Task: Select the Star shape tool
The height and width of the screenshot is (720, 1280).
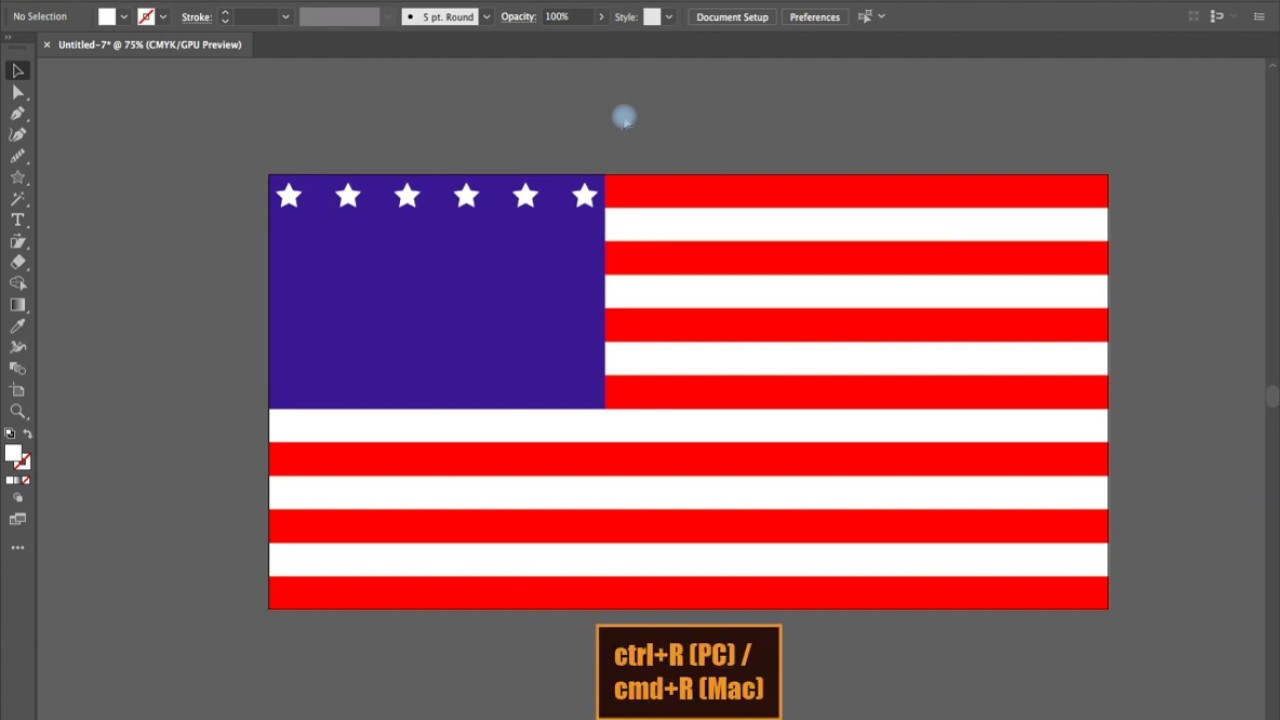Action: [x=17, y=177]
